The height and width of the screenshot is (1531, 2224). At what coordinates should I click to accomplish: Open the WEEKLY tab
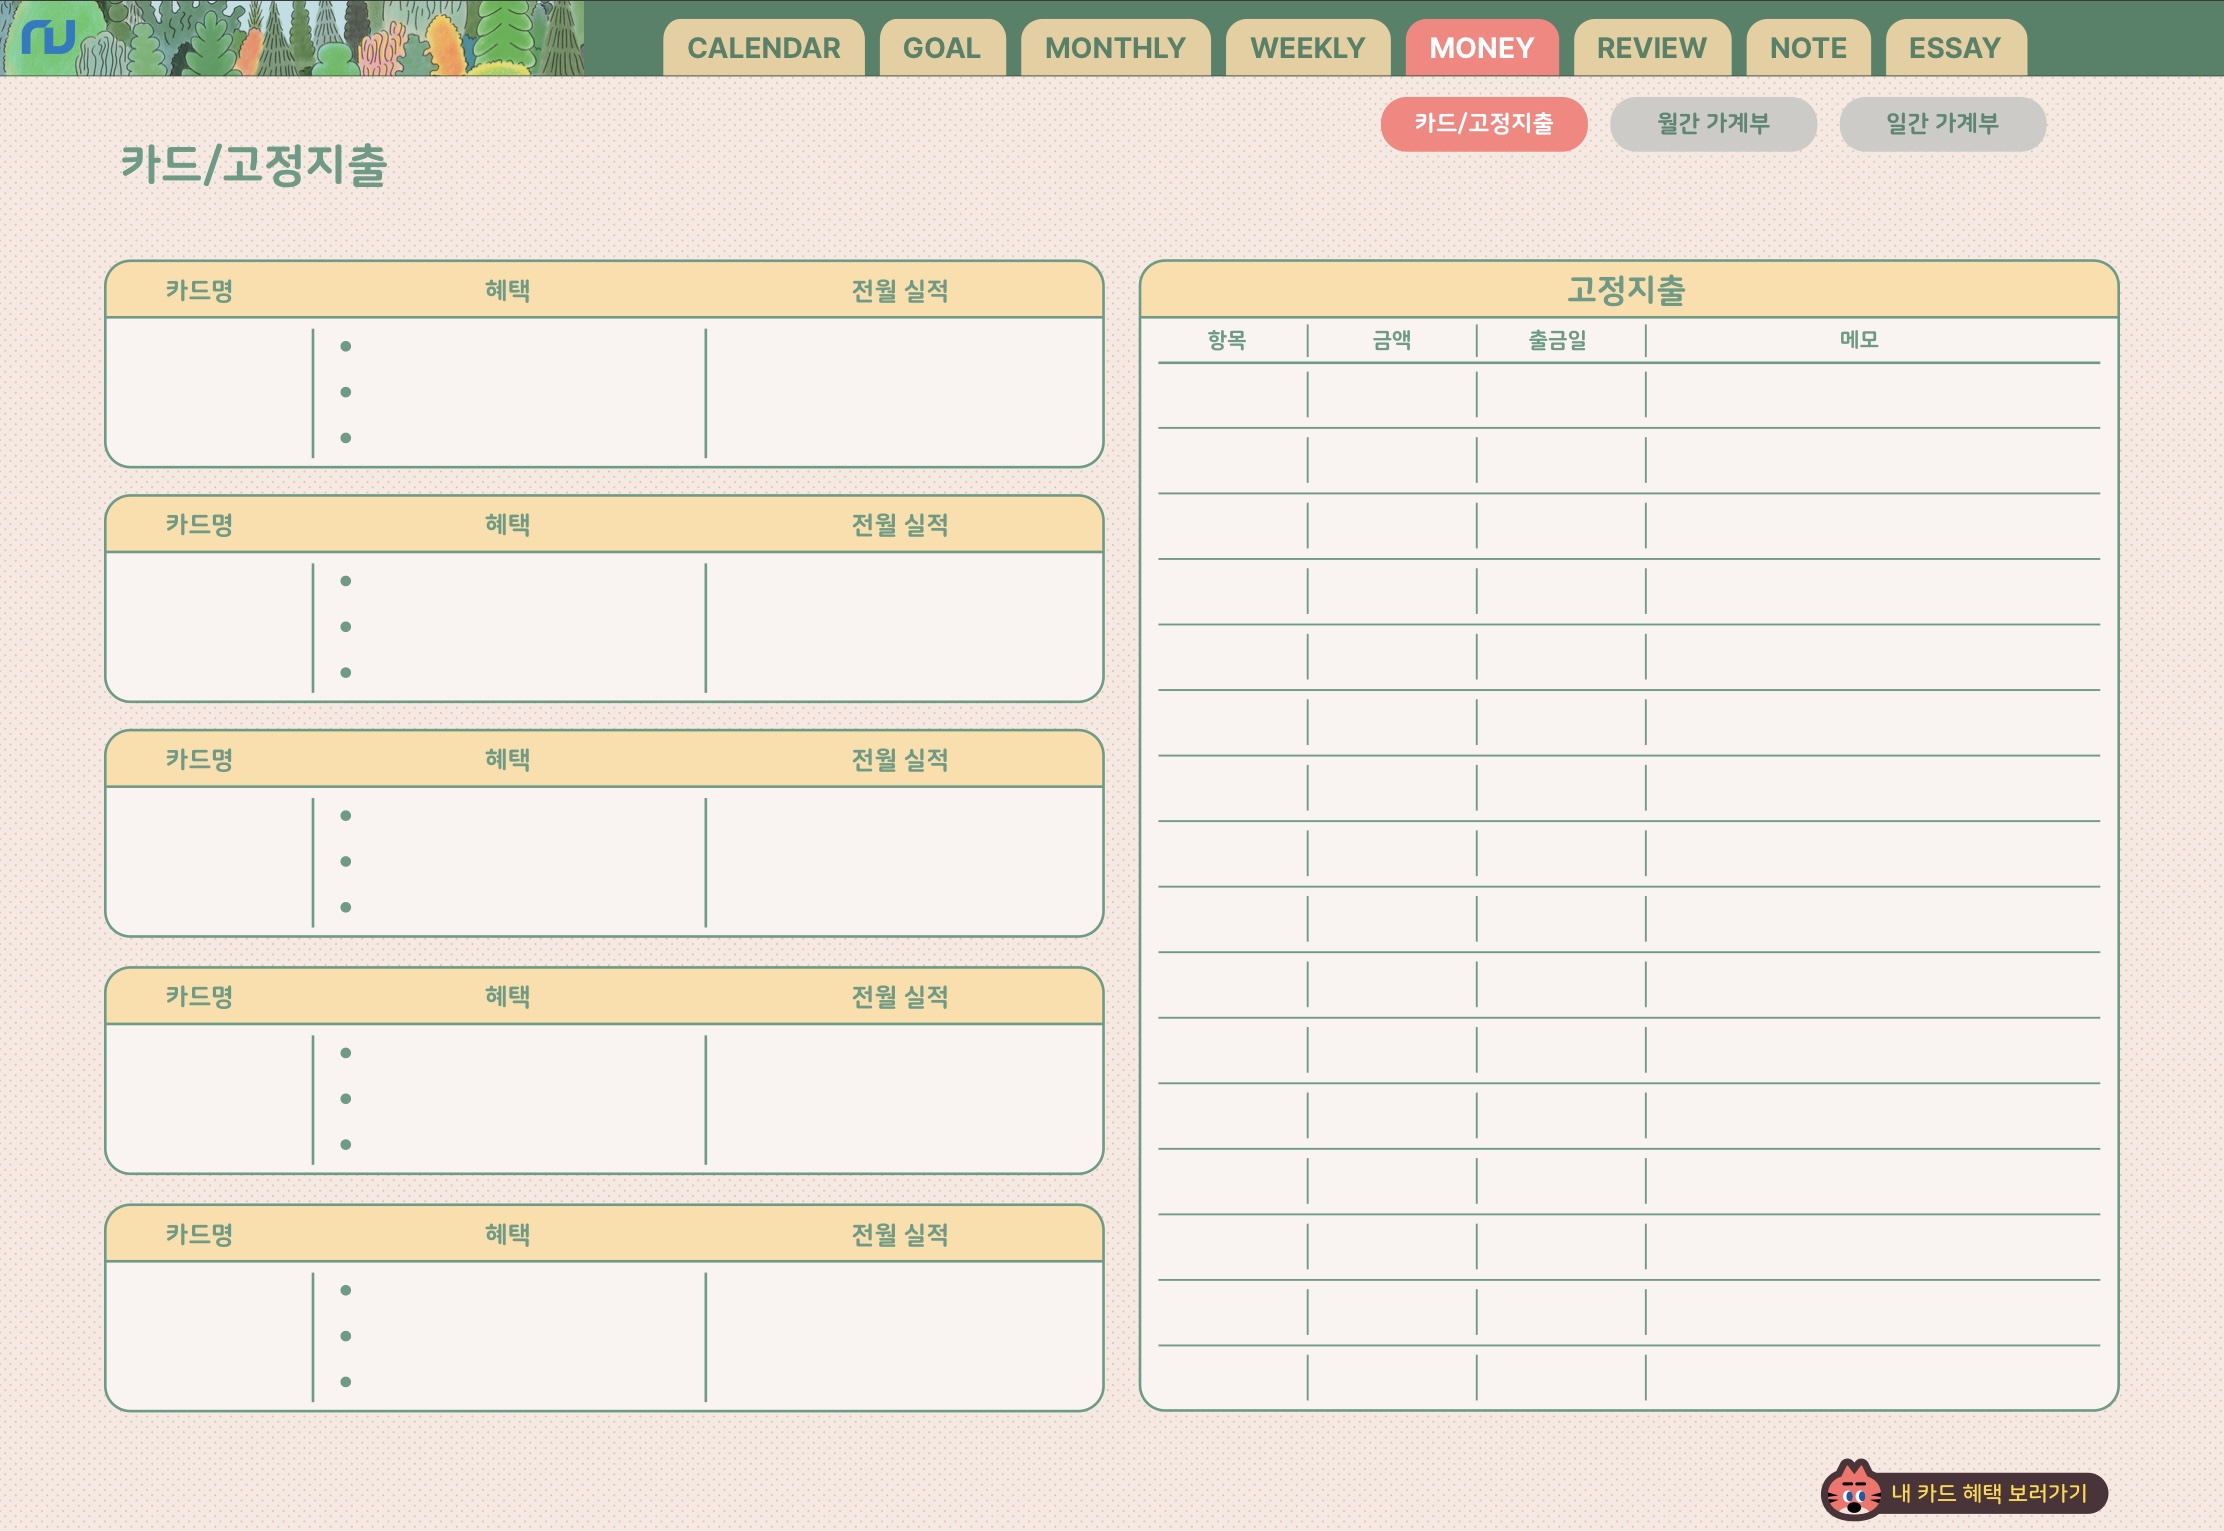click(1306, 48)
